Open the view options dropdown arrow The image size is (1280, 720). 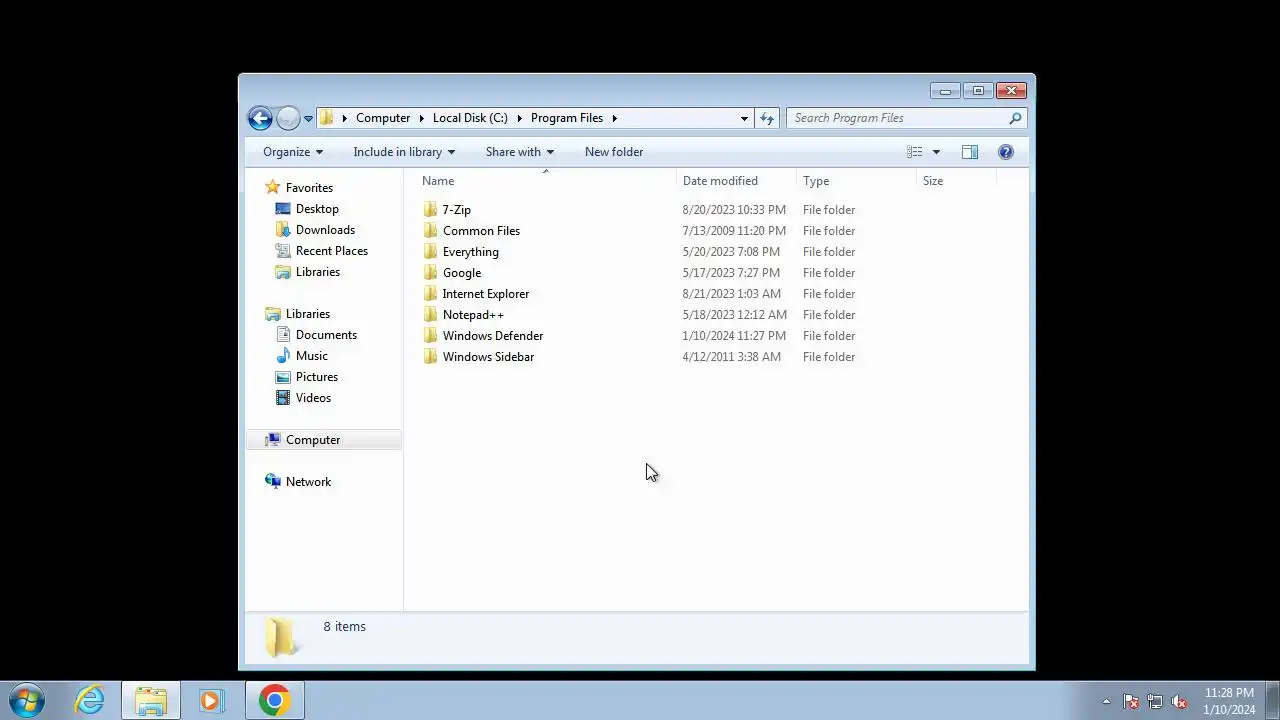point(936,152)
